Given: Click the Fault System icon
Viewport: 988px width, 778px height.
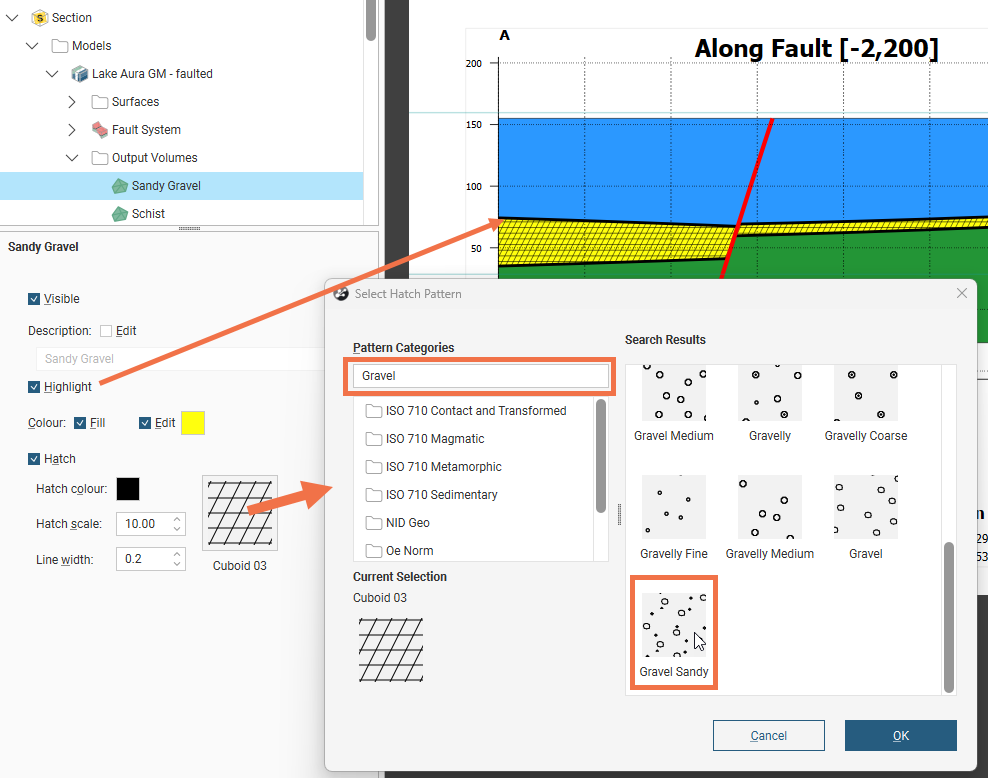Looking at the screenshot, I should tap(100, 130).
